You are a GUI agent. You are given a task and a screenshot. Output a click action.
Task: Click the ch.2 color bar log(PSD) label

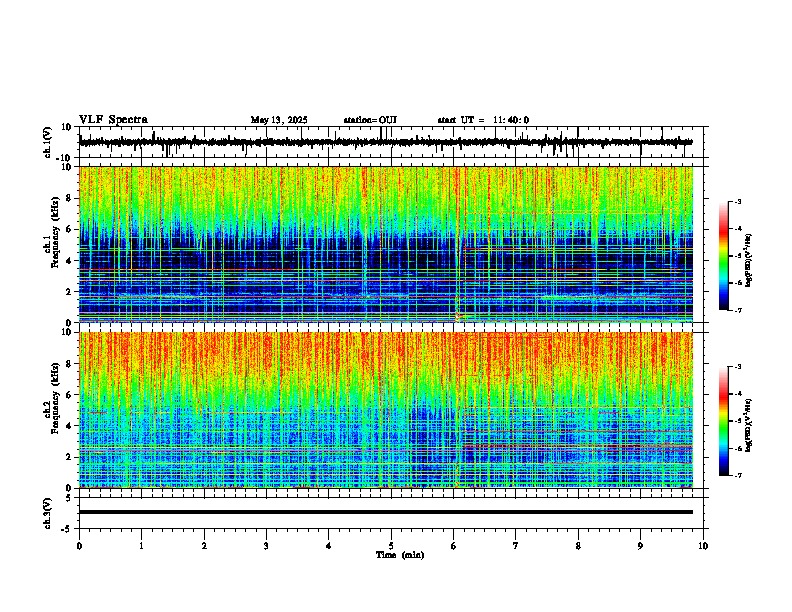[749, 425]
